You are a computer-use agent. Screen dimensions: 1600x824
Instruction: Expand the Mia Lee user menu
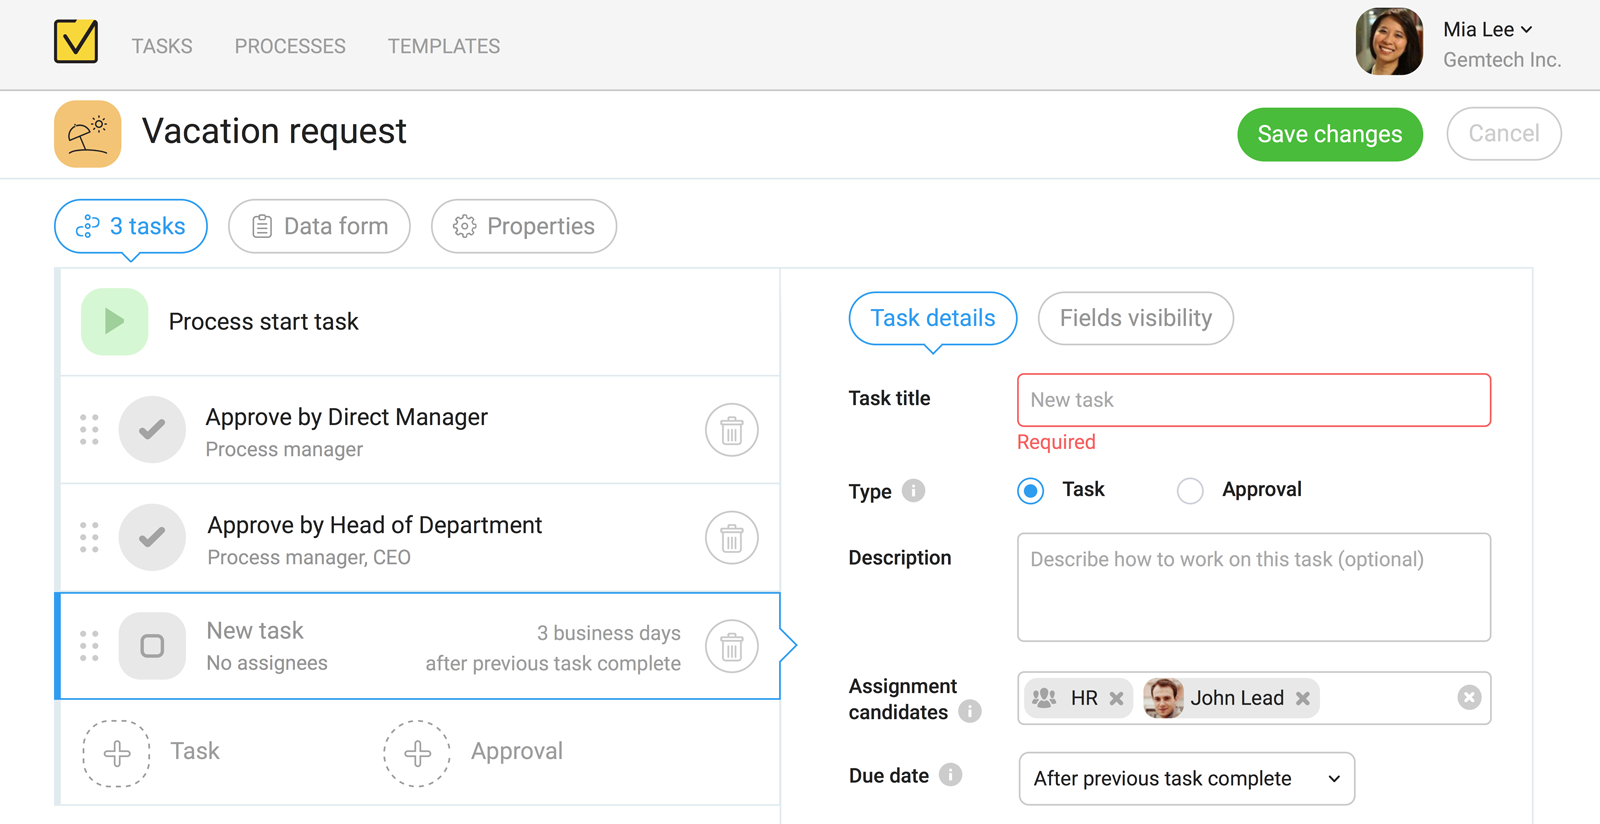click(1488, 30)
